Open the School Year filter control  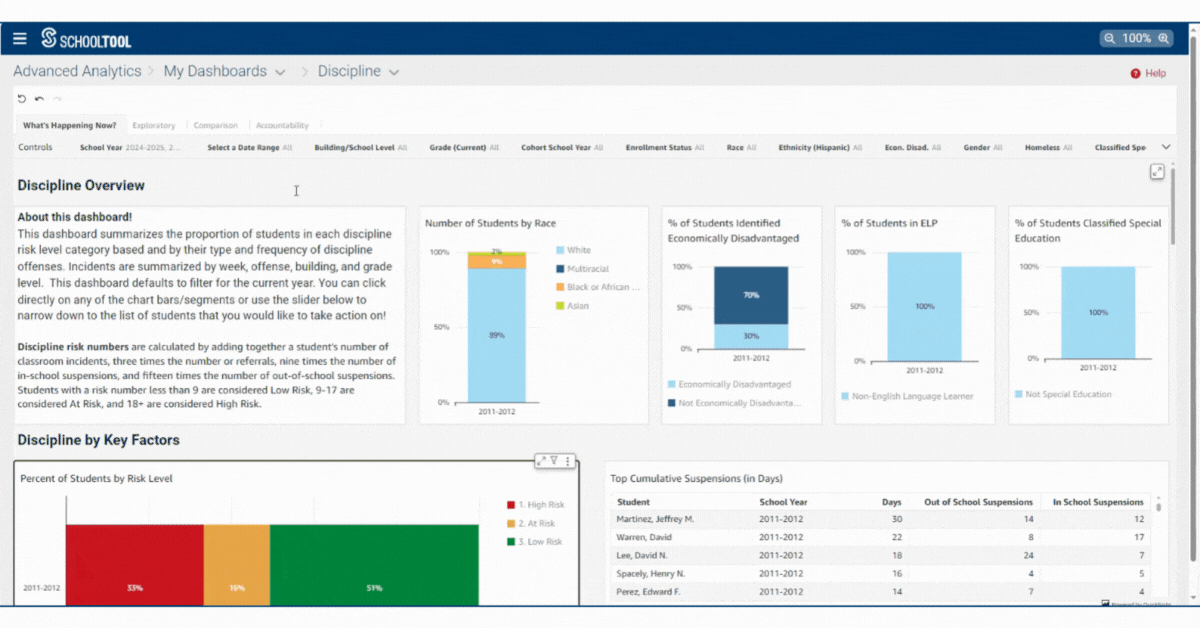pyautogui.click(x=130, y=148)
